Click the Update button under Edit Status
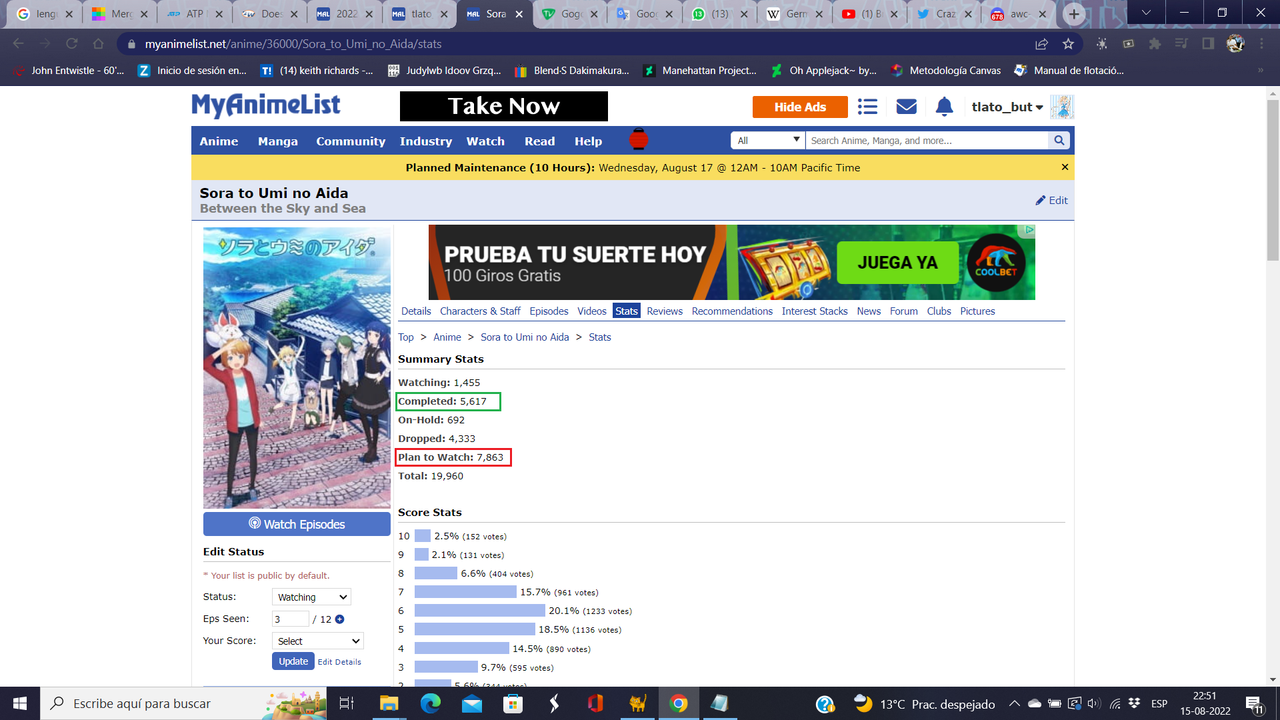1280x720 pixels. 292,661
